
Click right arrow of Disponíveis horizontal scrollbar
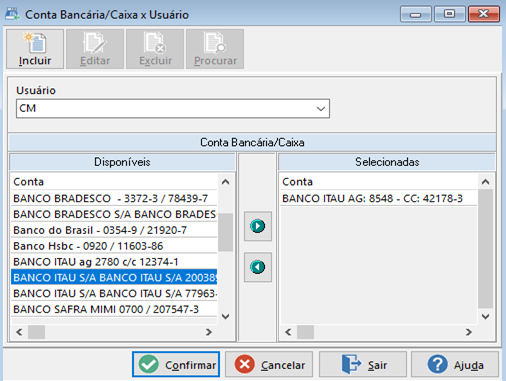pyautogui.click(x=209, y=332)
